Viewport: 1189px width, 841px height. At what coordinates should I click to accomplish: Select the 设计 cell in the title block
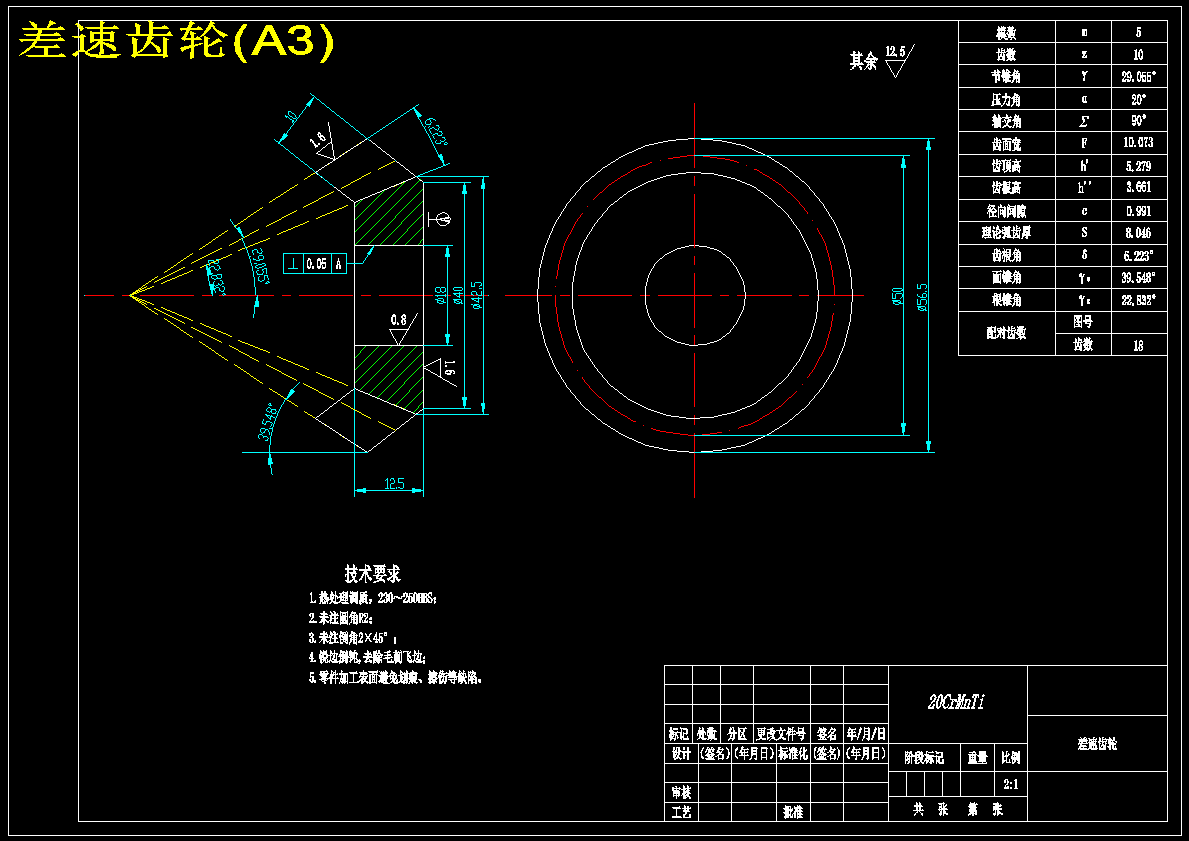coord(681,753)
